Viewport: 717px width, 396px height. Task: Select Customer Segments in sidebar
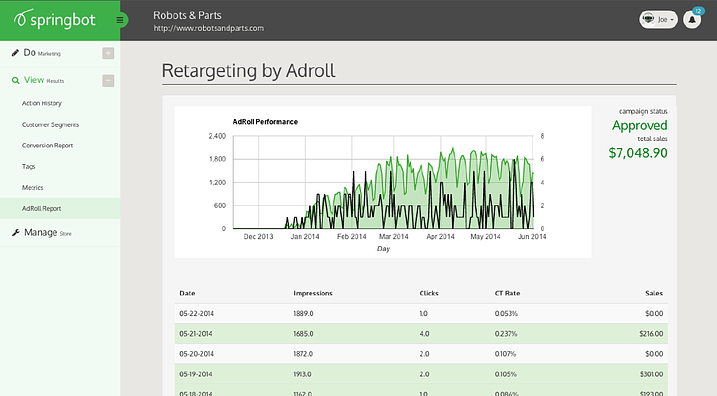pyautogui.click(x=50, y=124)
